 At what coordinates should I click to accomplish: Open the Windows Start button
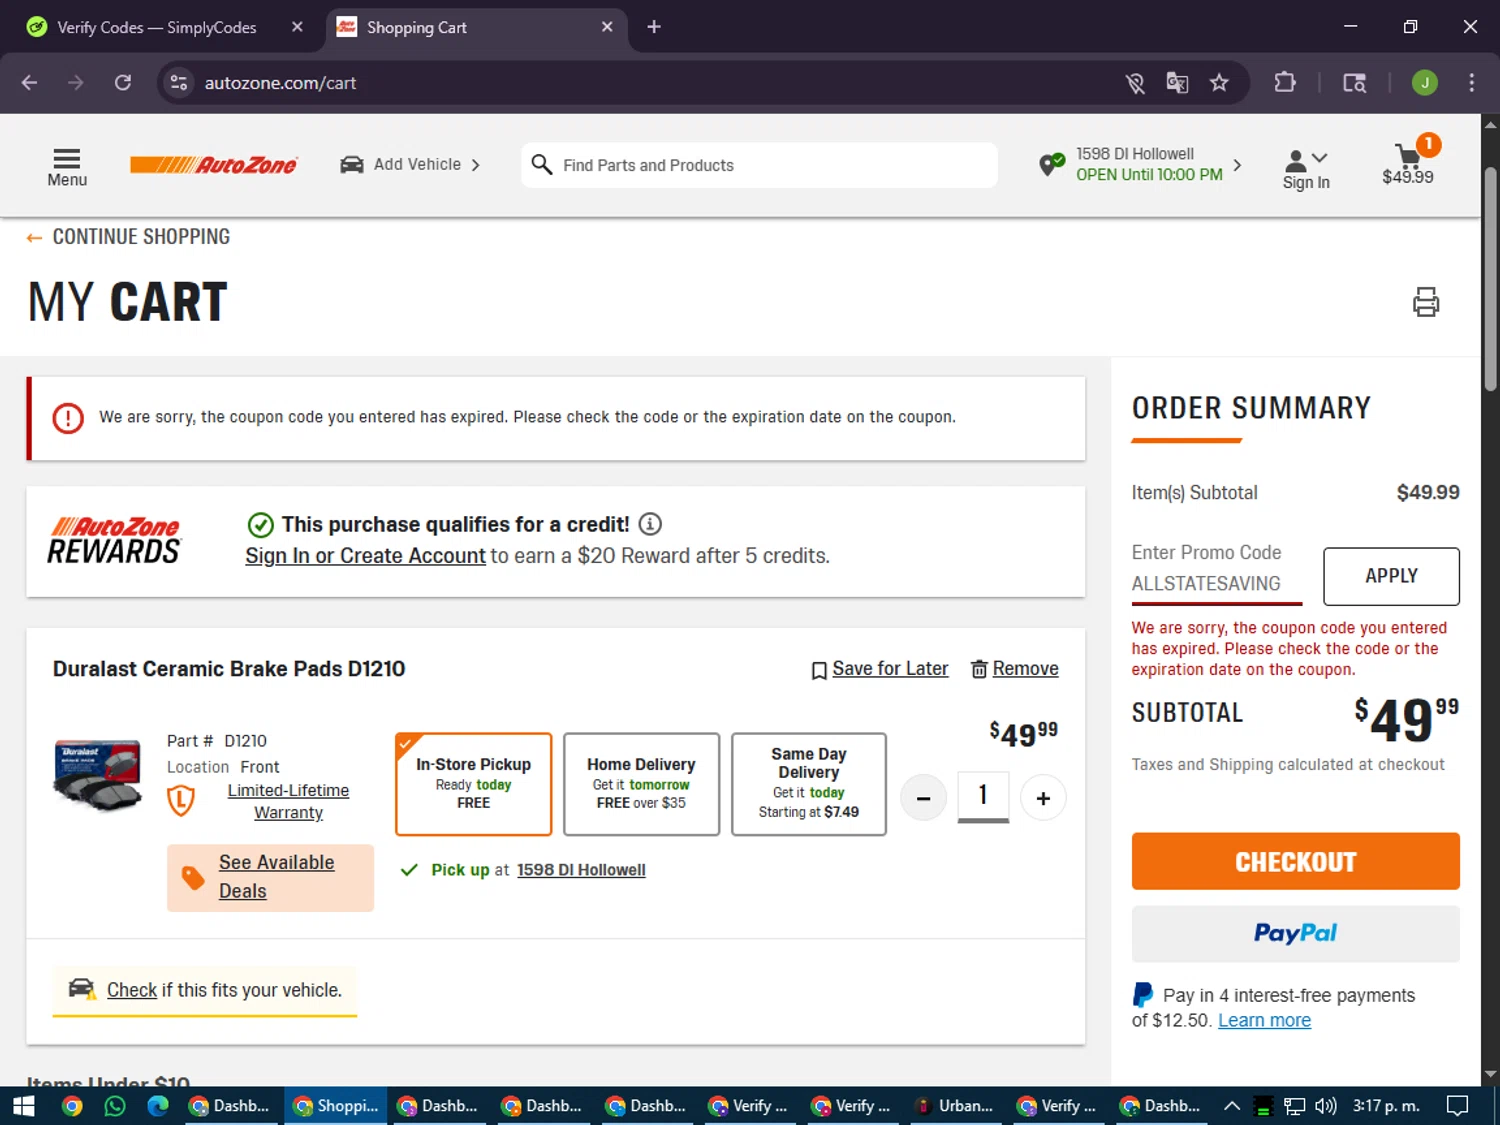(x=24, y=1106)
